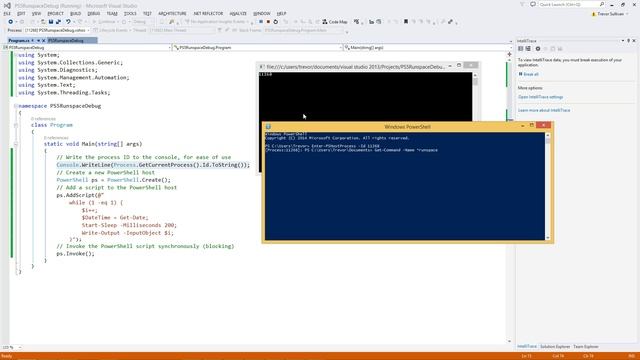Screen dimensions: 640x360
Task: Close the Program.cs document tab
Action: coord(43,40)
